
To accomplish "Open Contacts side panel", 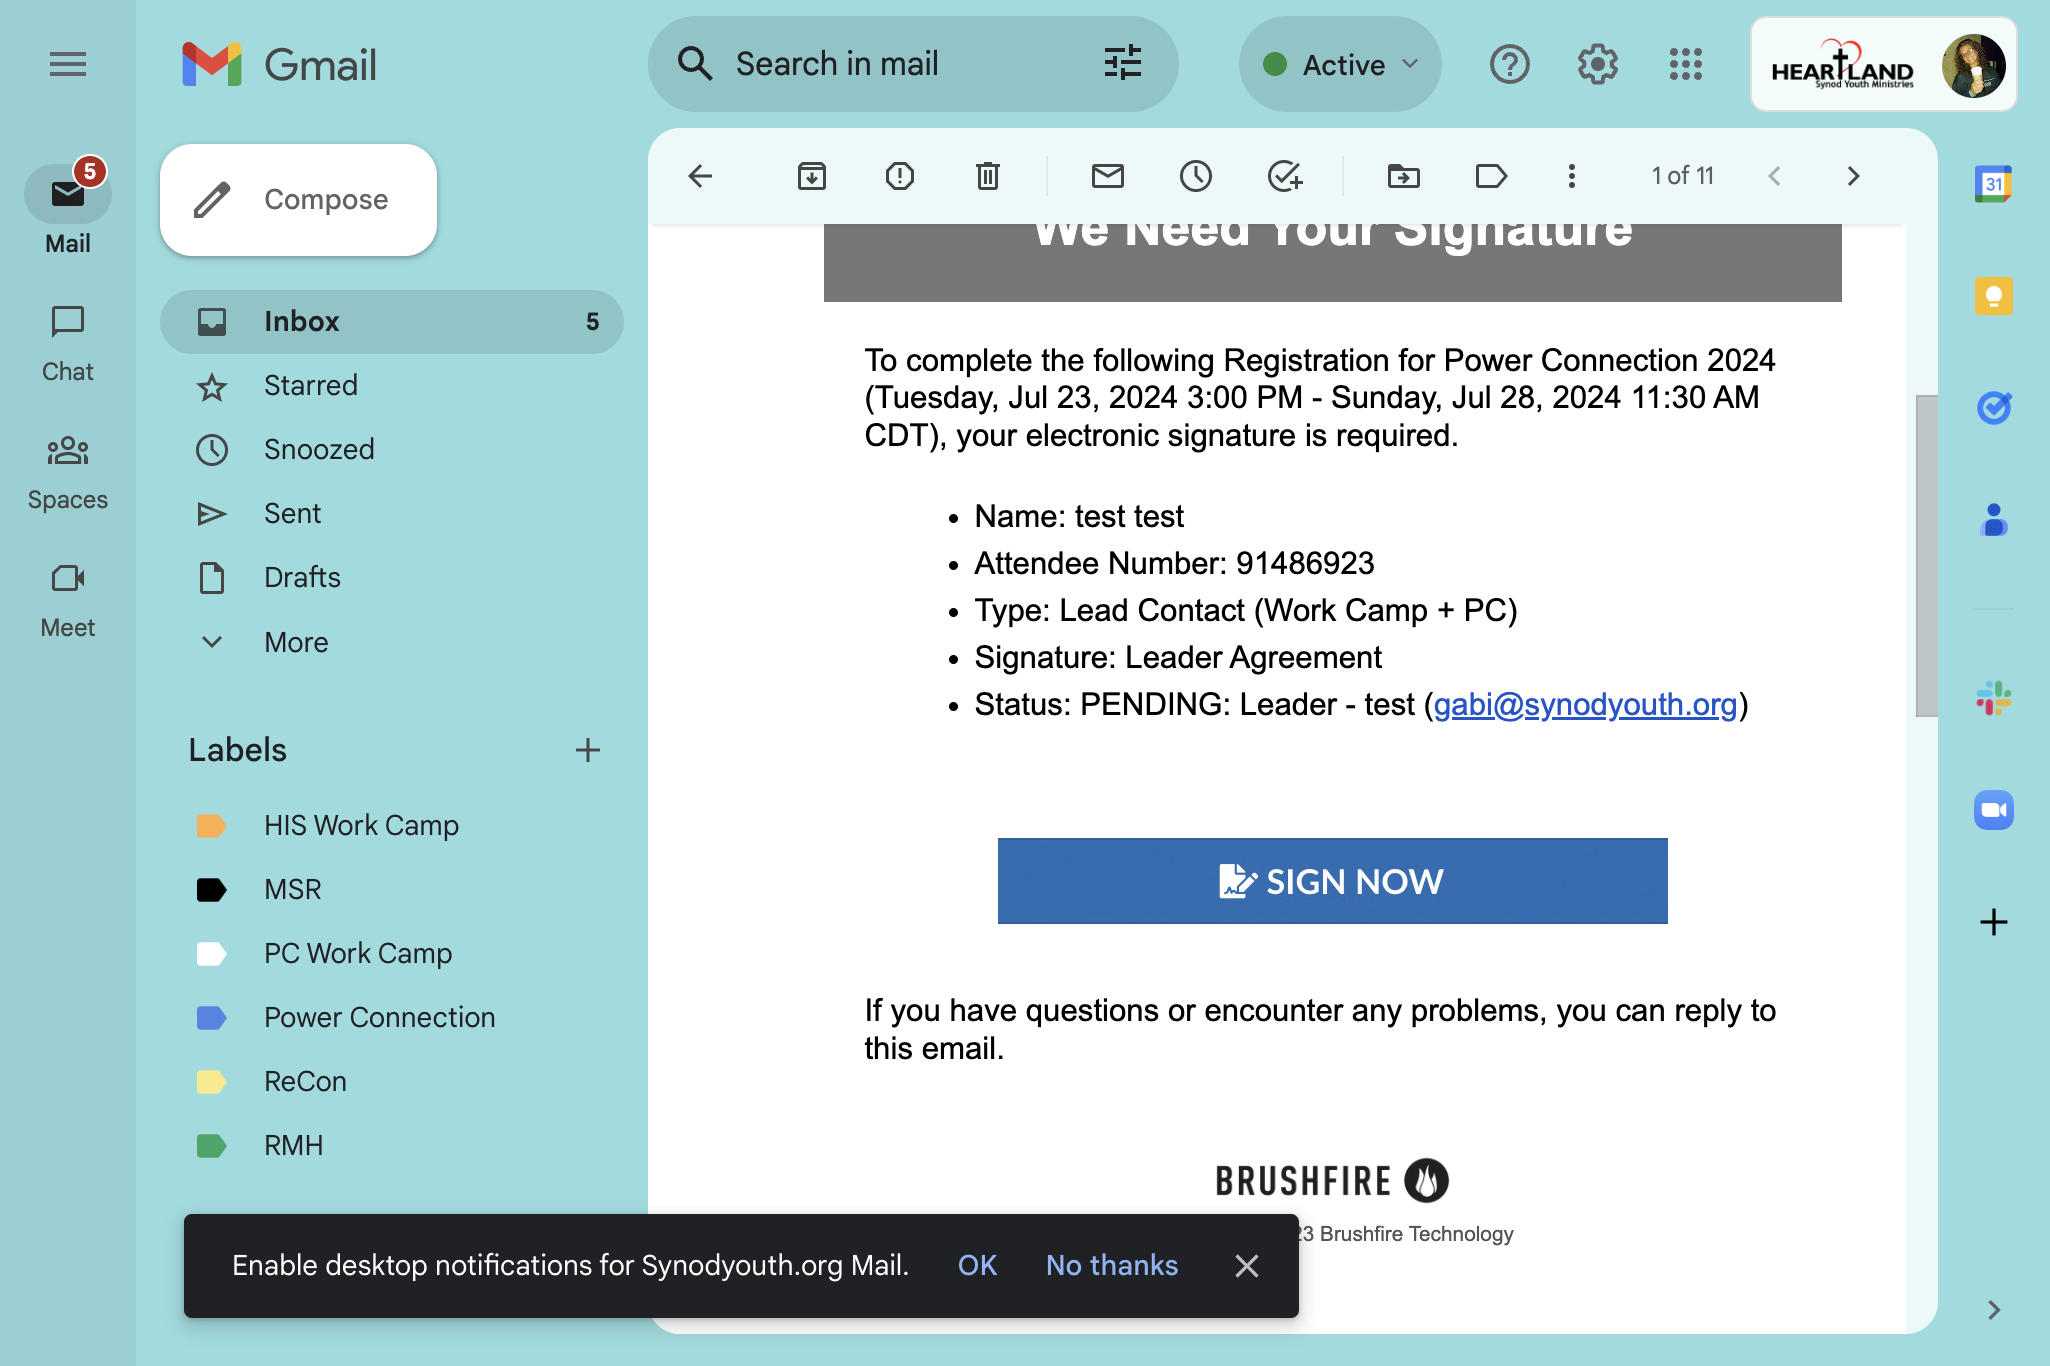I will coord(1994,520).
